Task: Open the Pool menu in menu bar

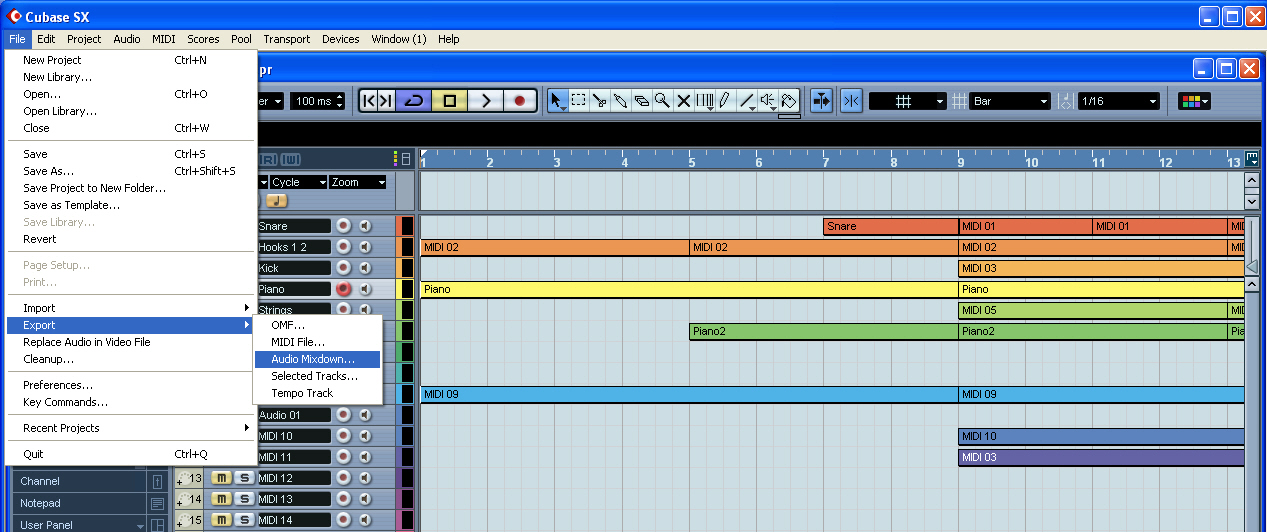Action: (241, 39)
